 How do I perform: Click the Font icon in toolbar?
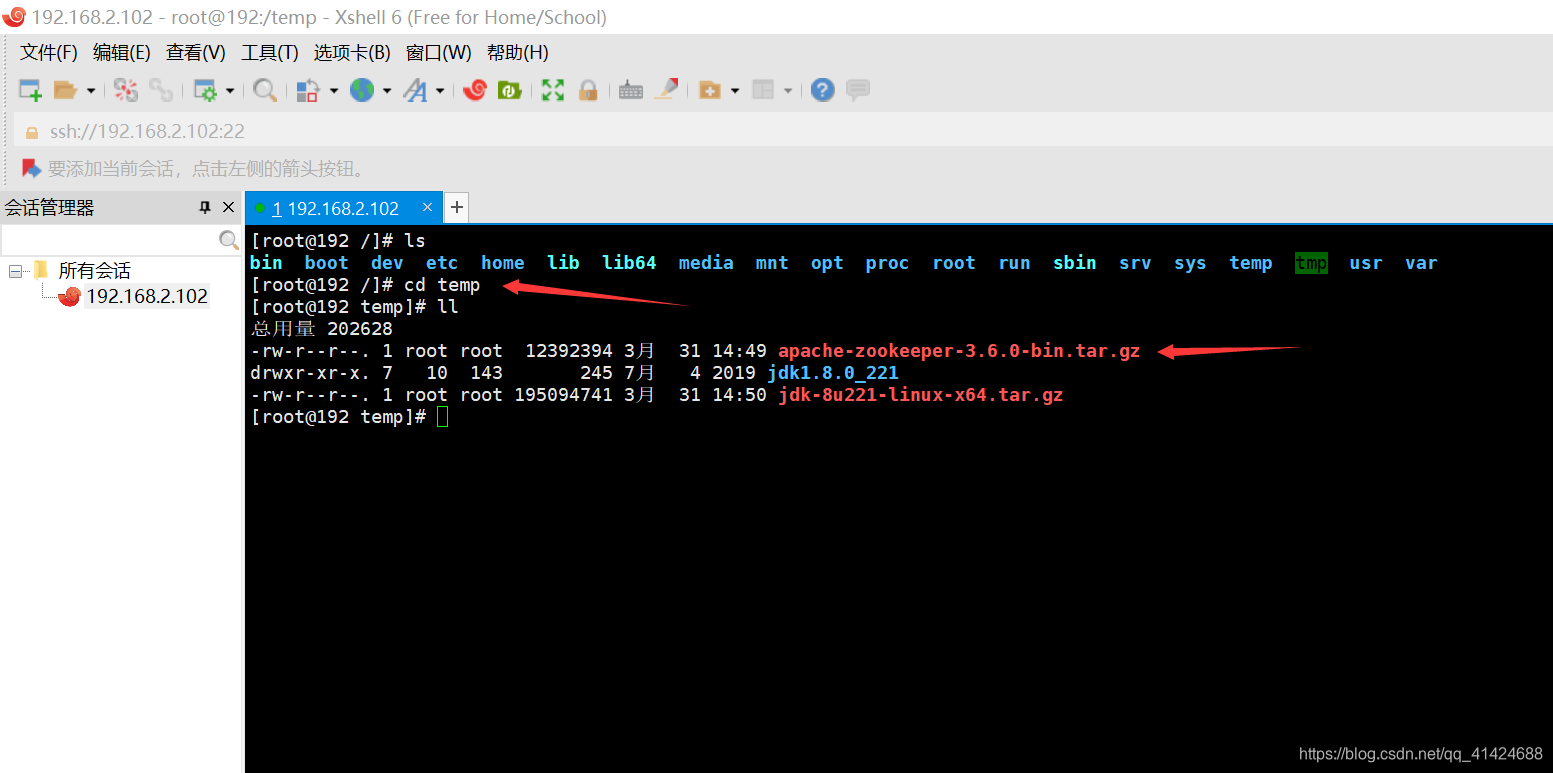[415, 90]
